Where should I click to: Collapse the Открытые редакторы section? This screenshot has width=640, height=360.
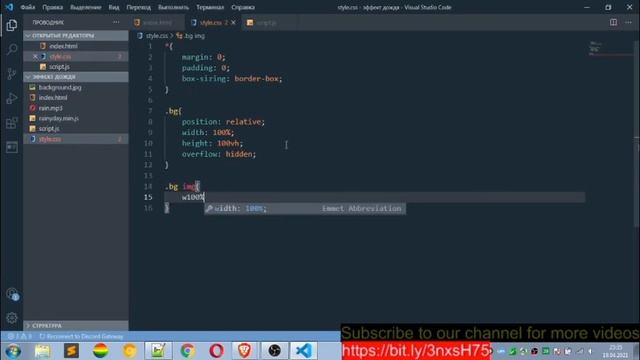point(76,36)
